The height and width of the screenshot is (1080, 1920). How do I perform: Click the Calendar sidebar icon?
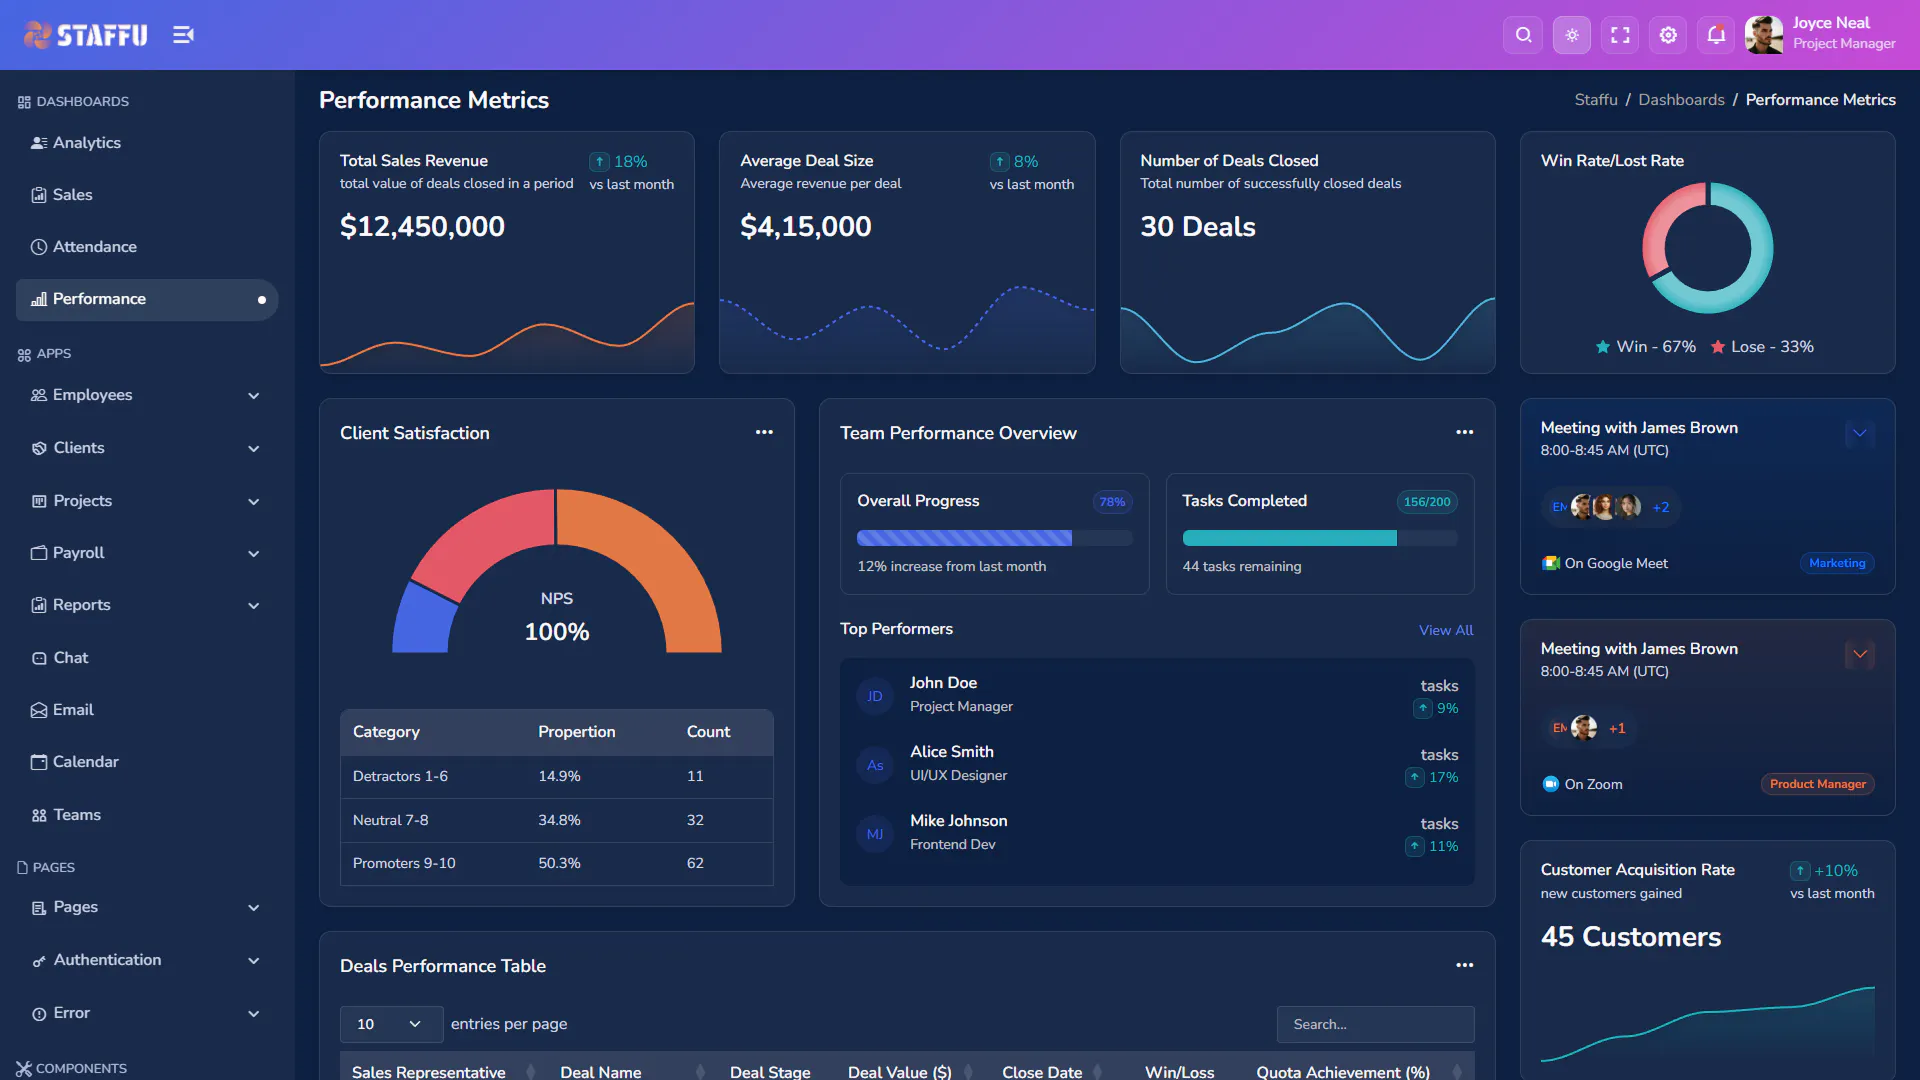pos(39,762)
